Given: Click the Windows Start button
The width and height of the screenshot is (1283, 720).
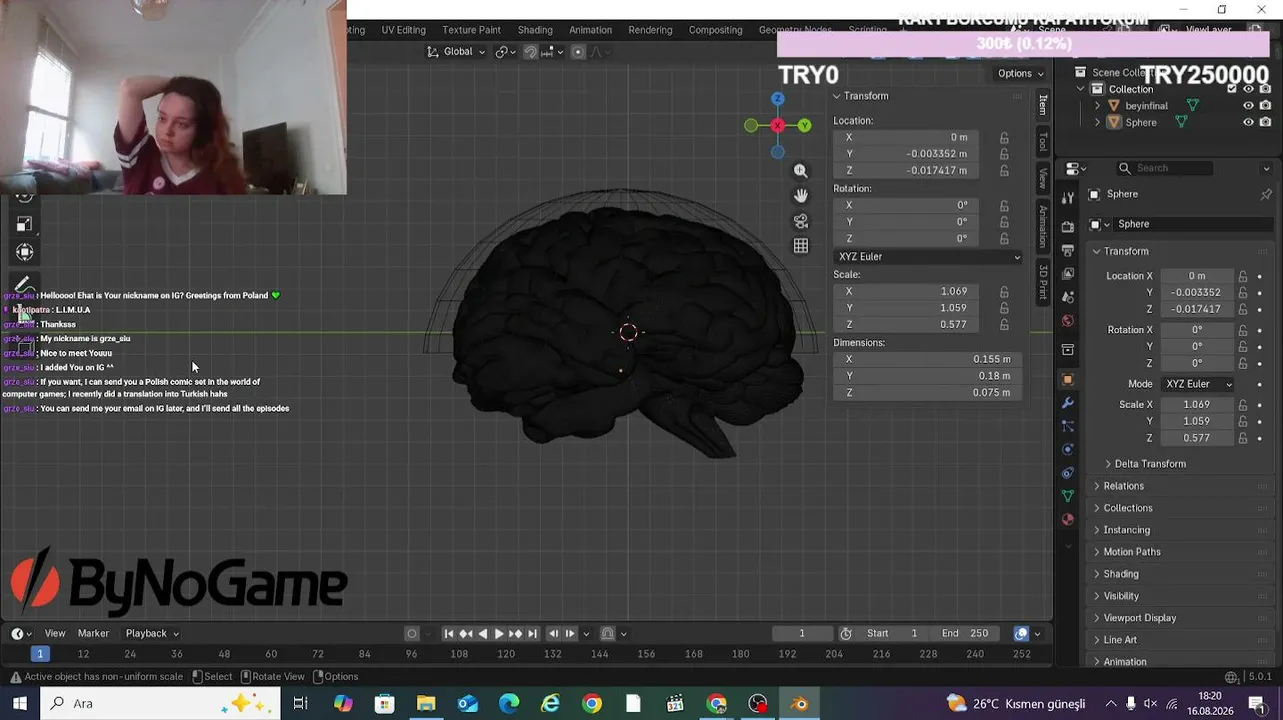Looking at the screenshot, I should 19,704.
